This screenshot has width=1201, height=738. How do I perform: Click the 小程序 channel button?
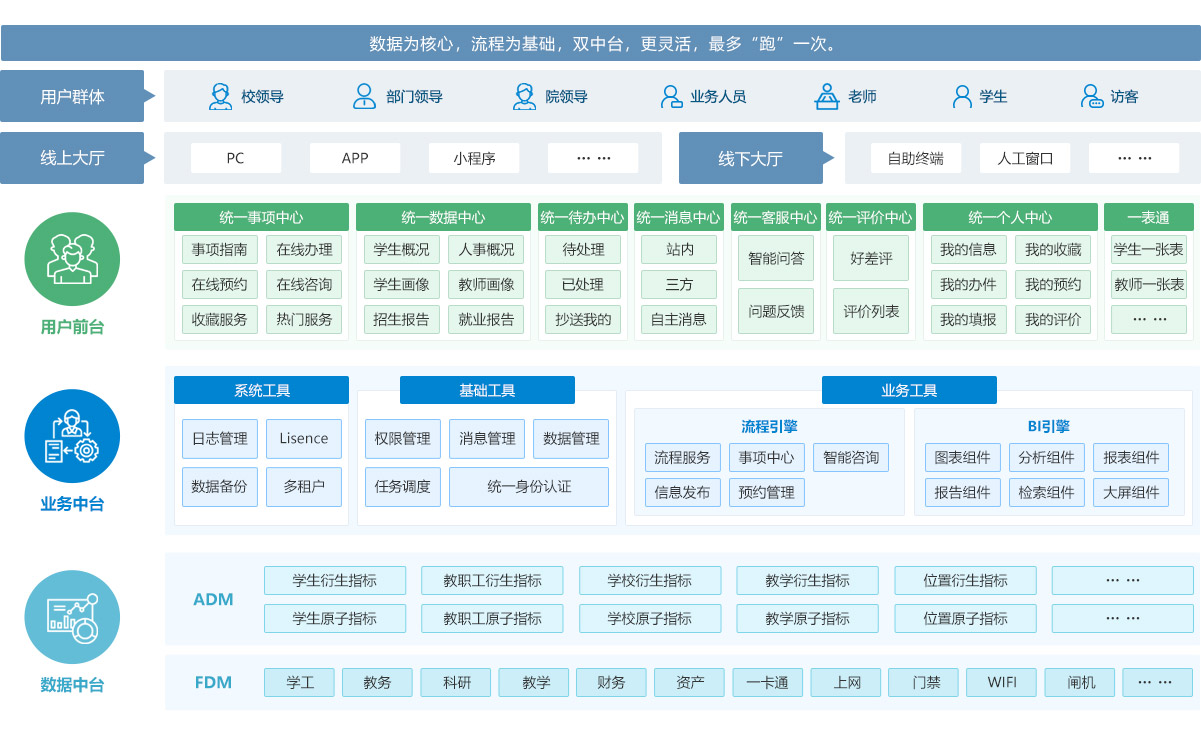[x=474, y=158]
